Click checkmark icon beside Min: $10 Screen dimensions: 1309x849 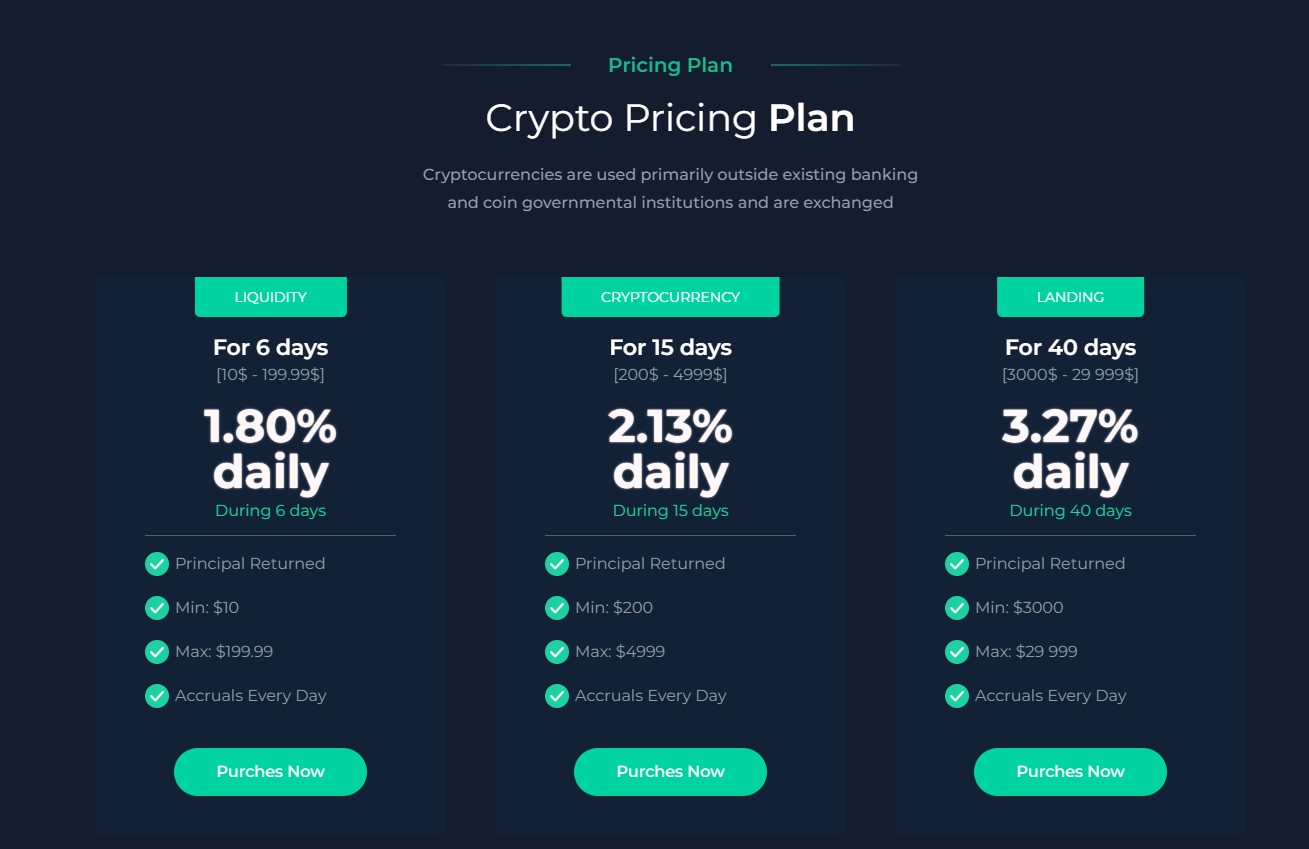157,608
